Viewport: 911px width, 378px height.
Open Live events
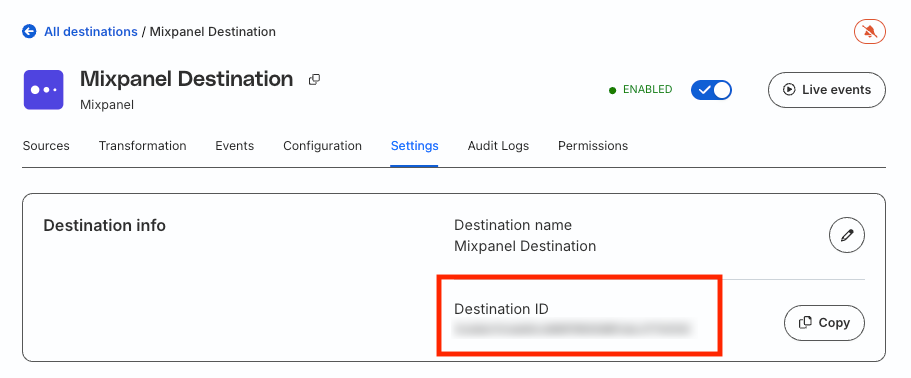(827, 90)
